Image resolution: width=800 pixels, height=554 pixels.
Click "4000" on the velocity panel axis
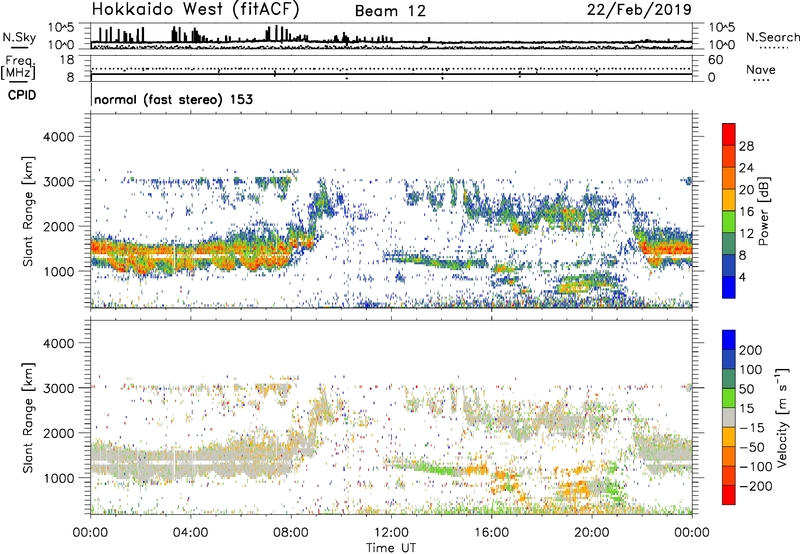coord(58,343)
